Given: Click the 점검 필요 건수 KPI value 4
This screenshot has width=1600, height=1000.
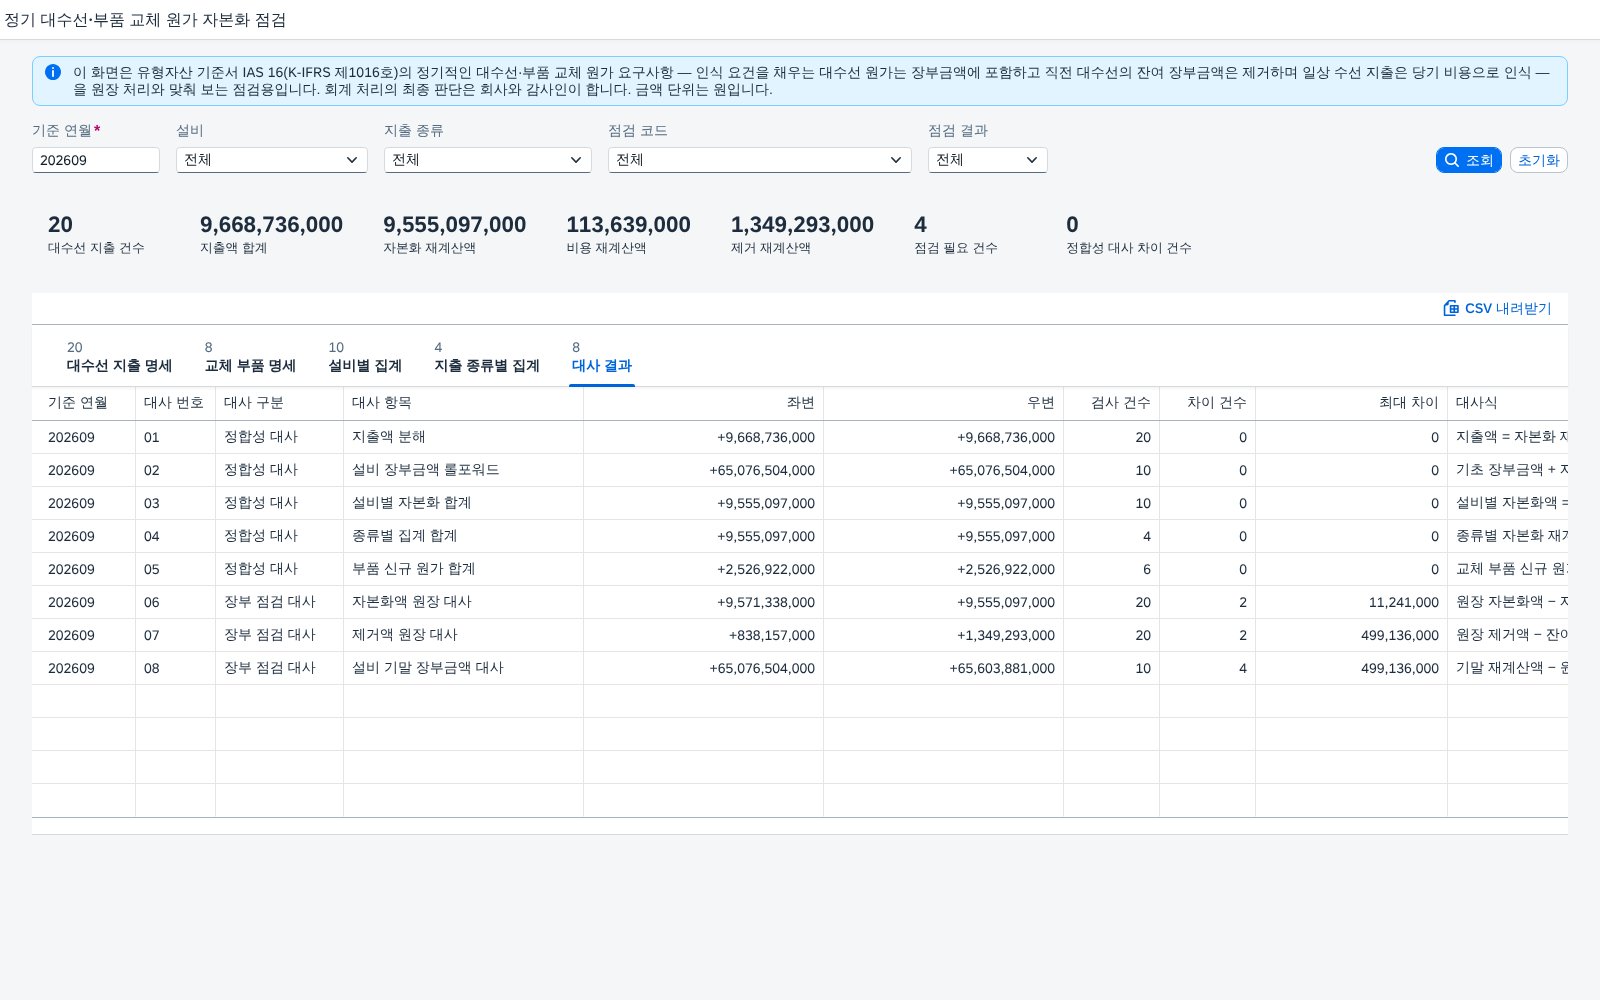Looking at the screenshot, I should pyautogui.click(x=920, y=225).
